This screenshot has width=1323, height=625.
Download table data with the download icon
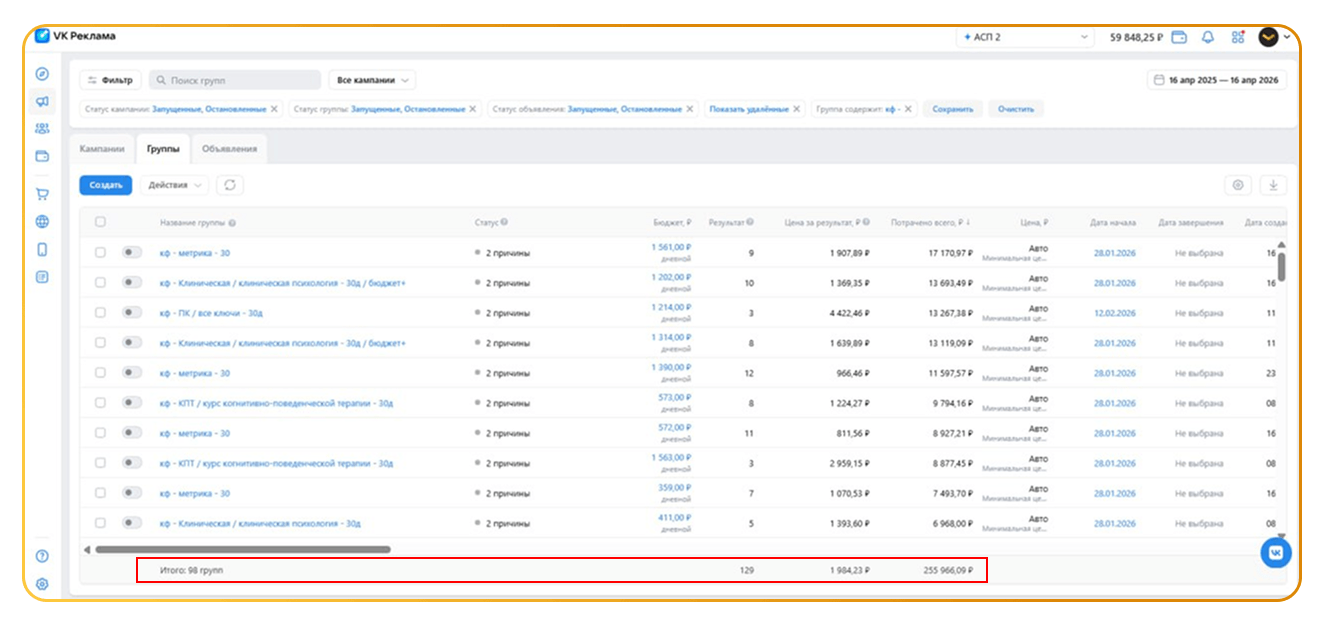coord(1273,185)
